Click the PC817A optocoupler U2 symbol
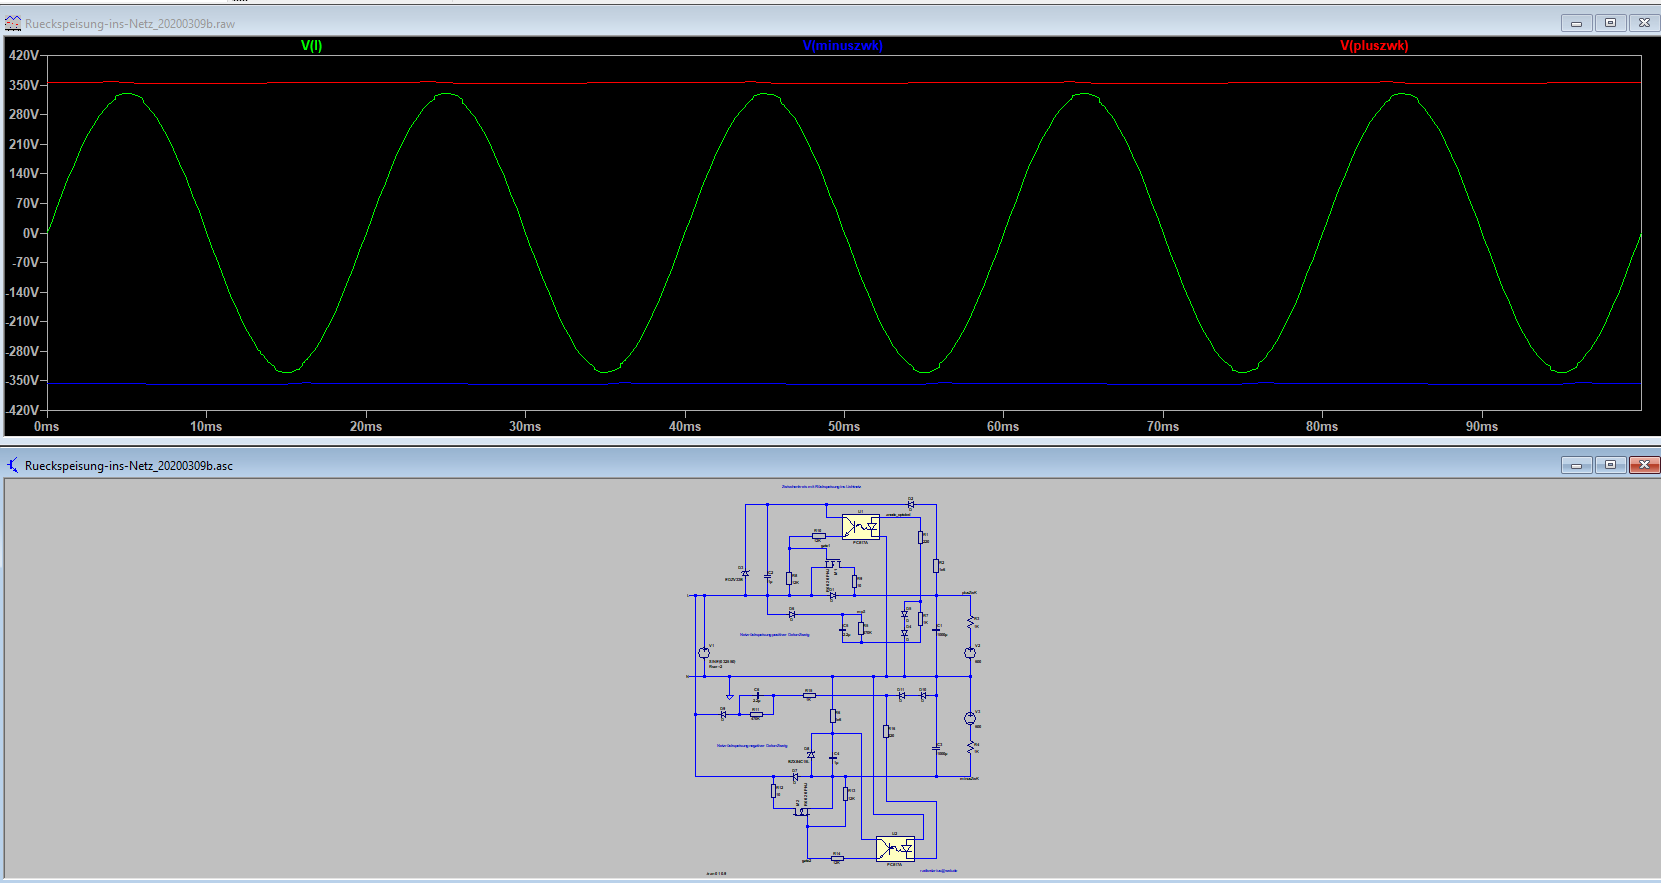 895,849
